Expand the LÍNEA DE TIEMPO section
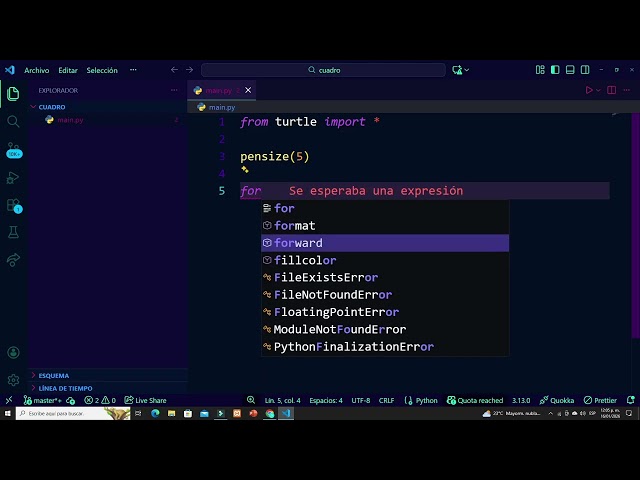The width and height of the screenshot is (640, 480). coord(65,388)
